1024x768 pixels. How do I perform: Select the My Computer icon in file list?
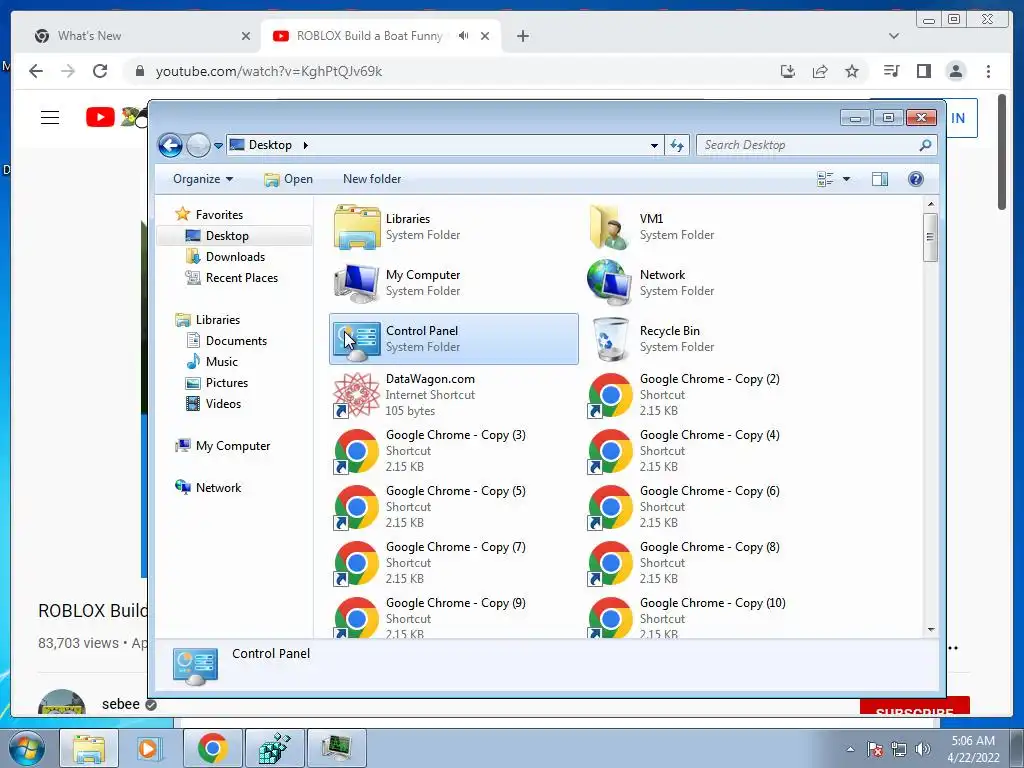pos(357,283)
